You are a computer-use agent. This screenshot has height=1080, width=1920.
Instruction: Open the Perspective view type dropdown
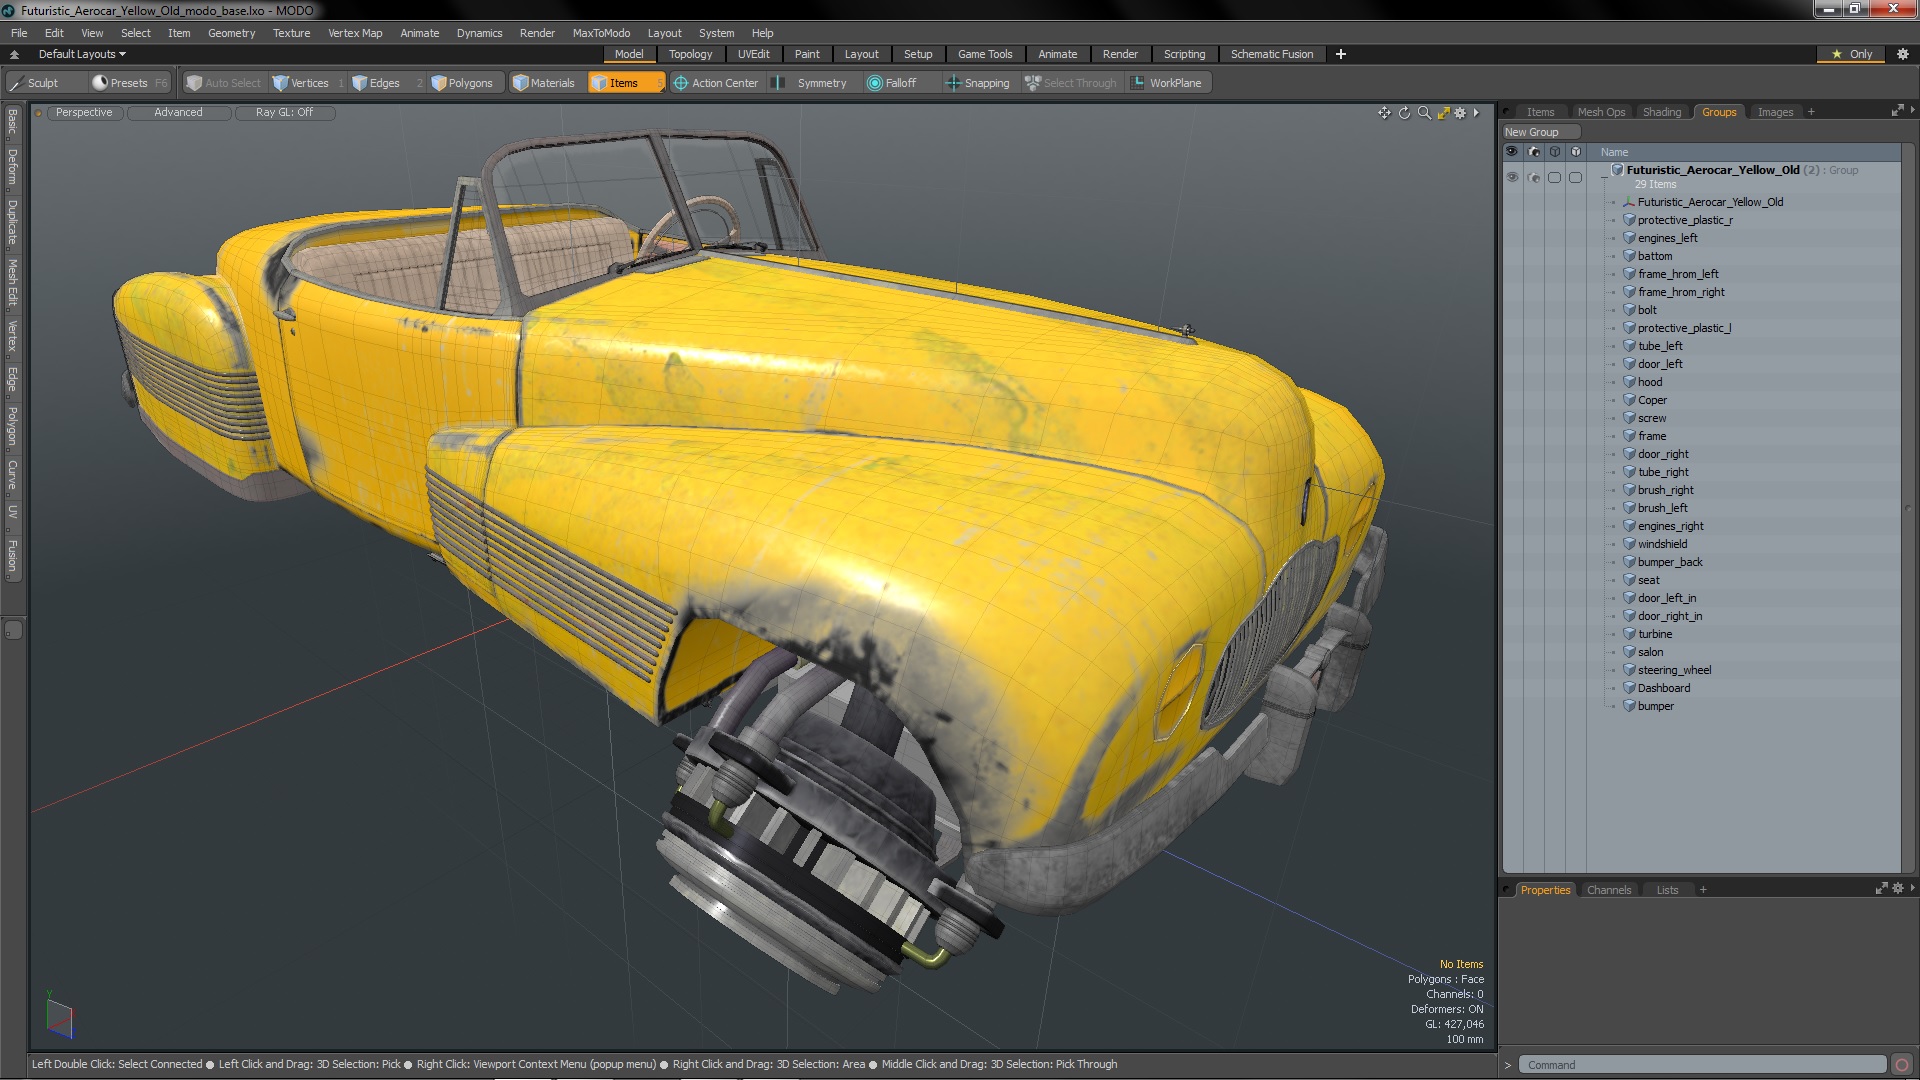[x=84, y=112]
